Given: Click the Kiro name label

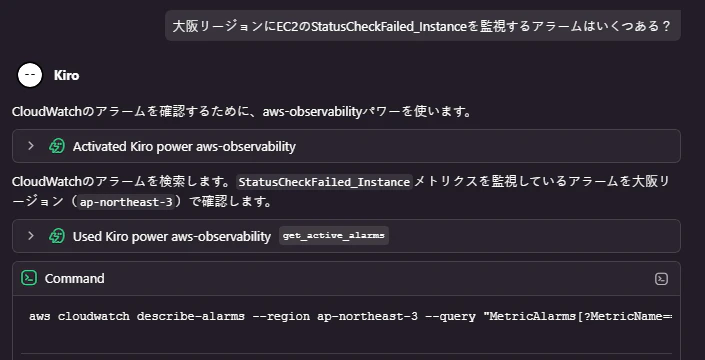Looking at the screenshot, I should coord(67,75).
